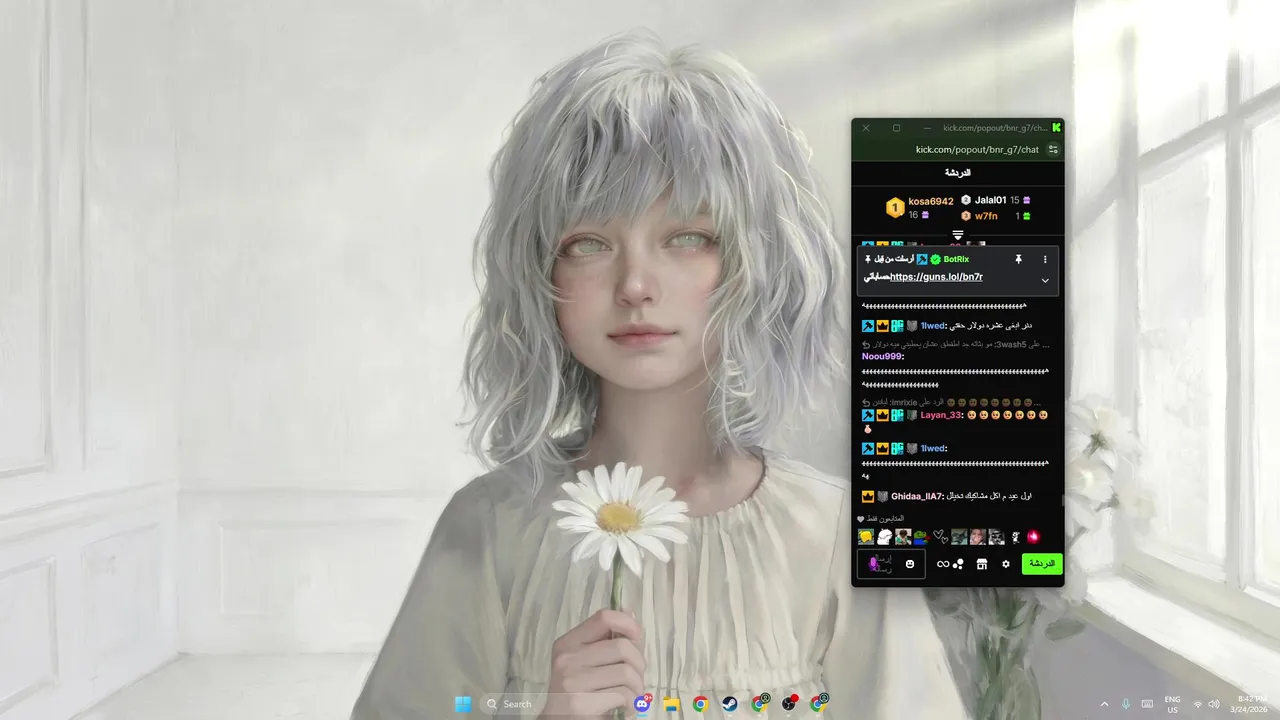
Task: Click the address bar URL text
Action: coord(977,150)
